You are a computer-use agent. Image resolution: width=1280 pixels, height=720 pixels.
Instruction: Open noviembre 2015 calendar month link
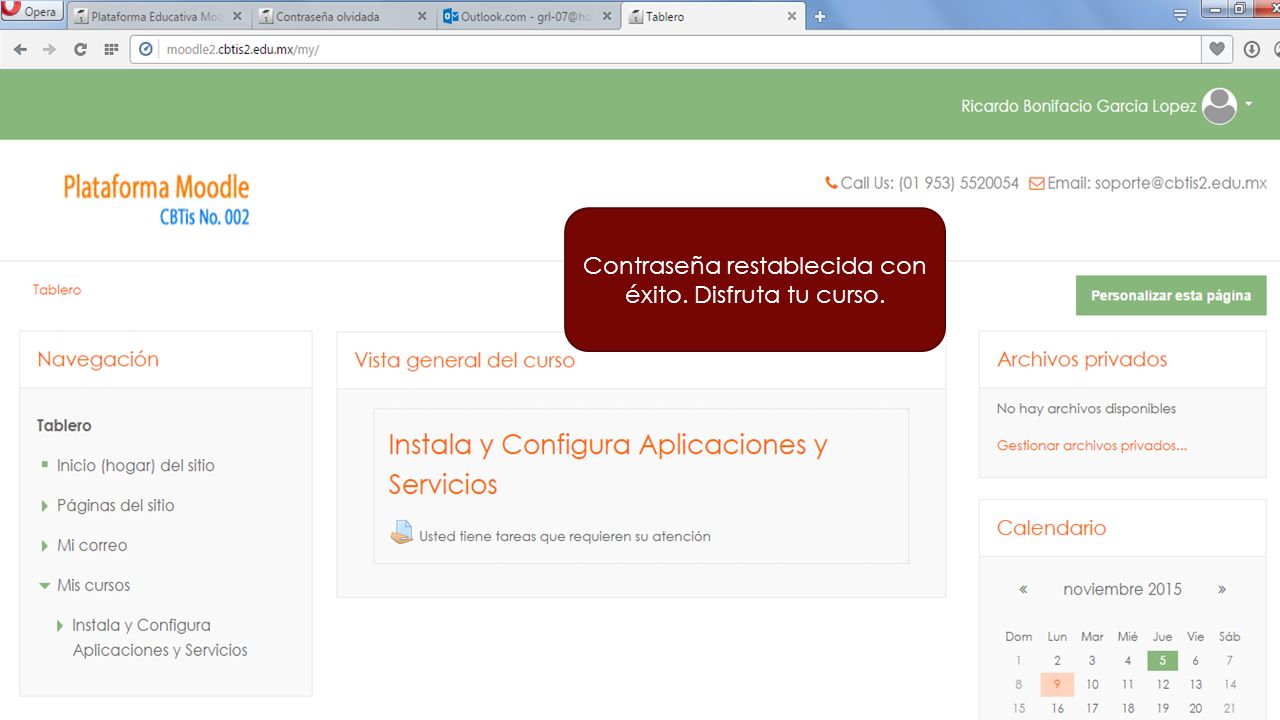(x=1122, y=589)
